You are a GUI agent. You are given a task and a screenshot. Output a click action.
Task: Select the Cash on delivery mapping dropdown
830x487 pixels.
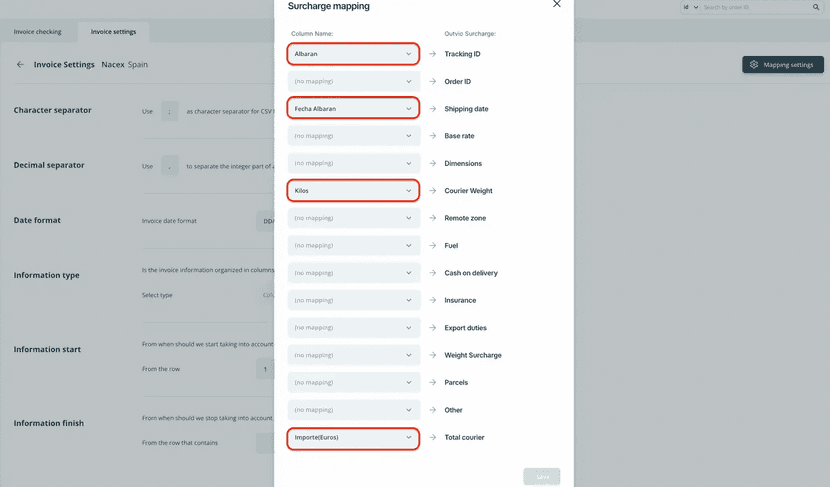click(x=353, y=273)
